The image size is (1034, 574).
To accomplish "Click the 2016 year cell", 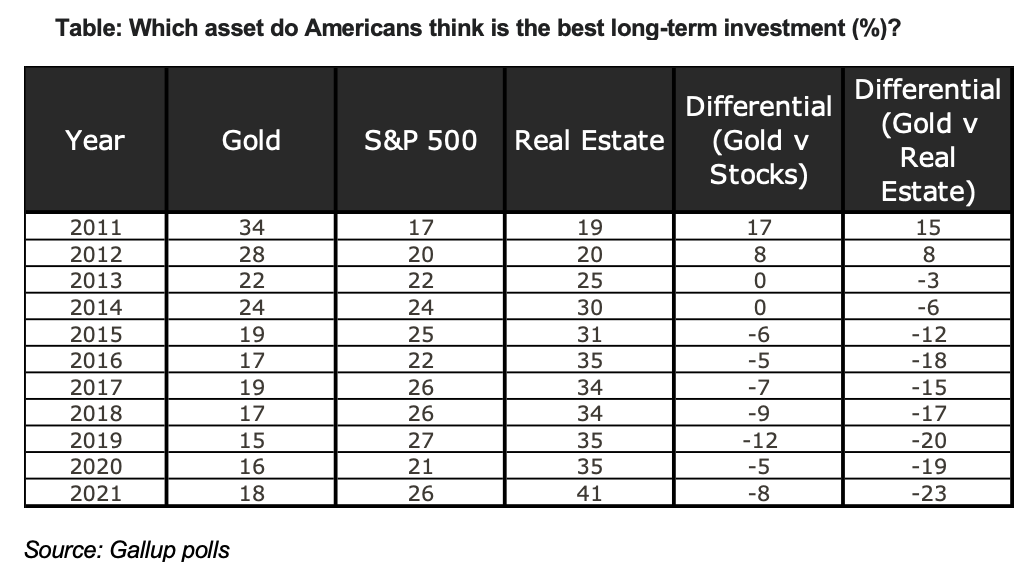I will pyautogui.click(x=94, y=360).
